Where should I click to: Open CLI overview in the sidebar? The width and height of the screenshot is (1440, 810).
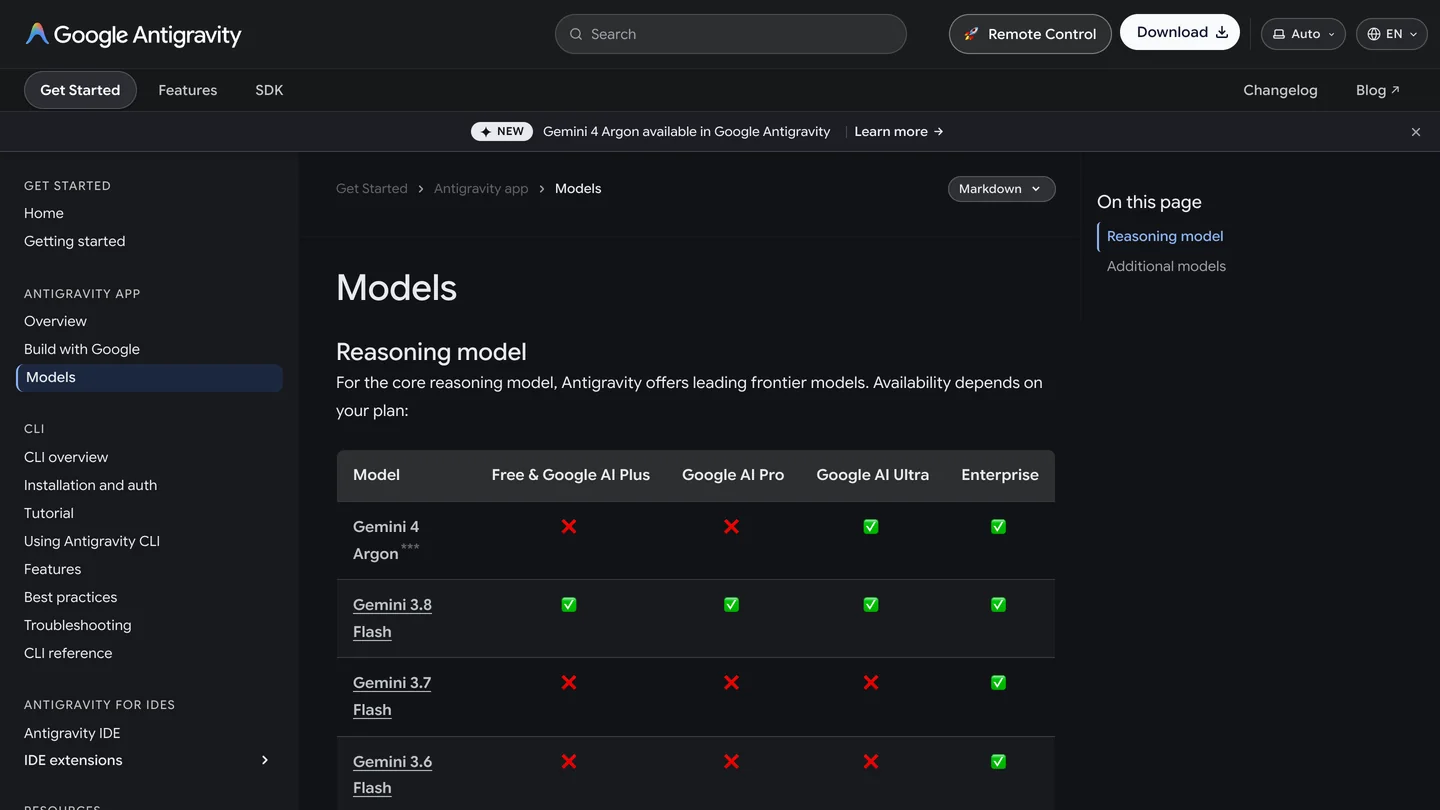pyautogui.click(x=66, y=457)
